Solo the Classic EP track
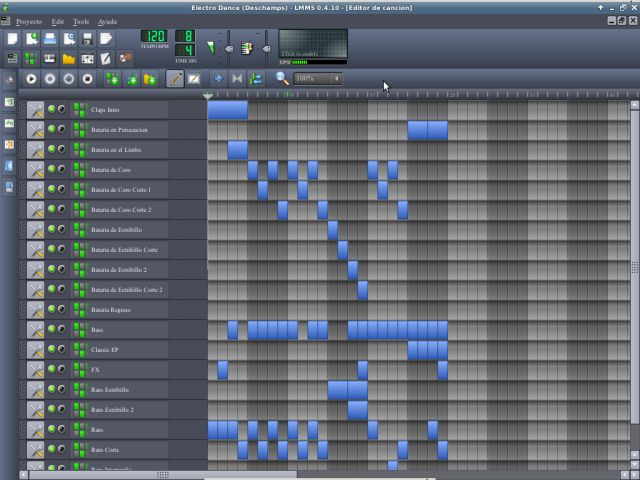 [61, 349]
